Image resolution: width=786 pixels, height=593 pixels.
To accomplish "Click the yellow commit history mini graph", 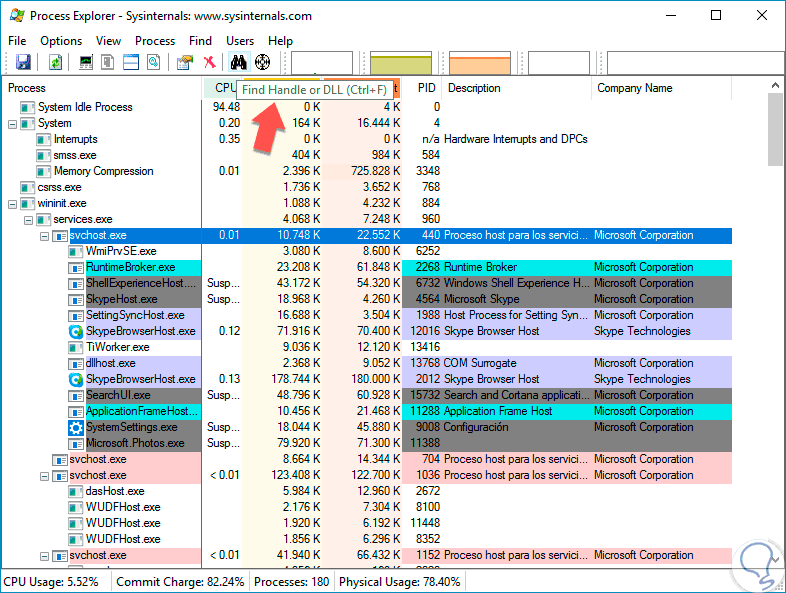I will point(401,63).
